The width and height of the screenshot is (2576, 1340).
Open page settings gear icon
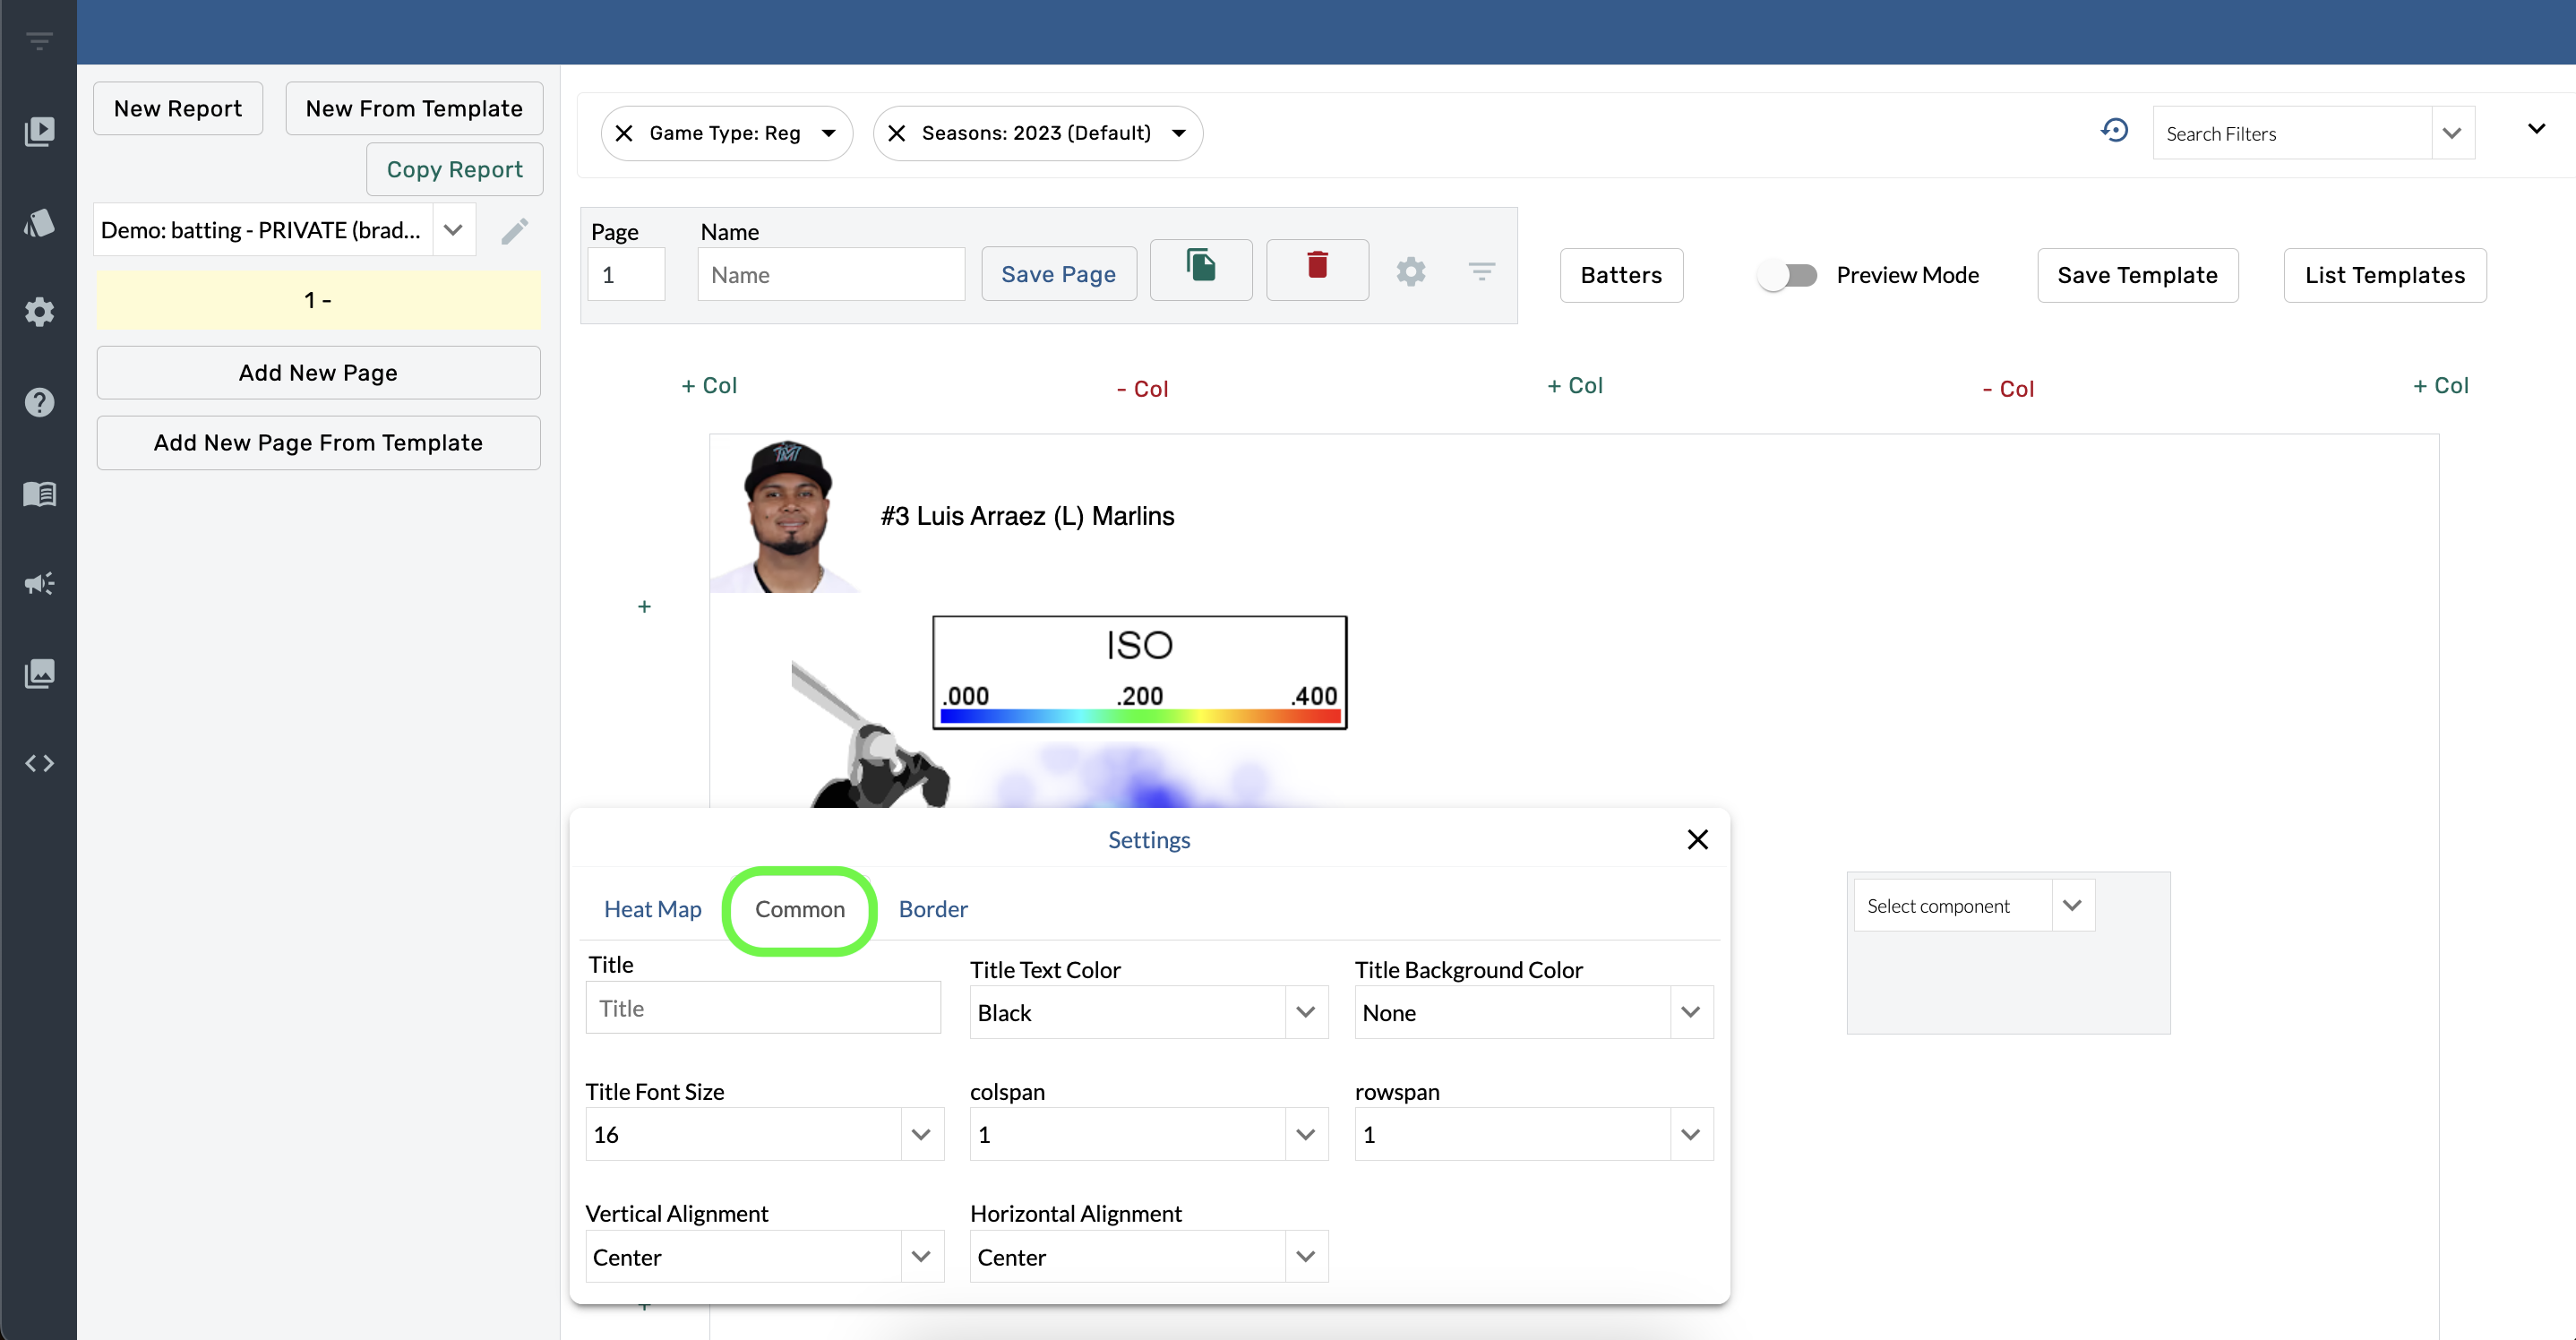tap(1410, 272)
